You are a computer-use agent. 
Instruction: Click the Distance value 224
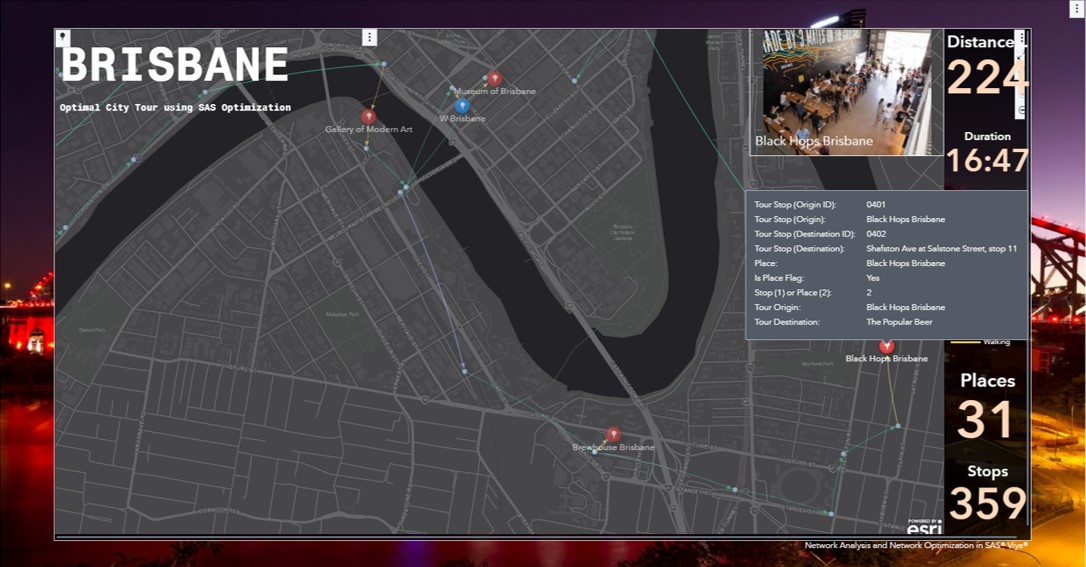click(987, 77)
